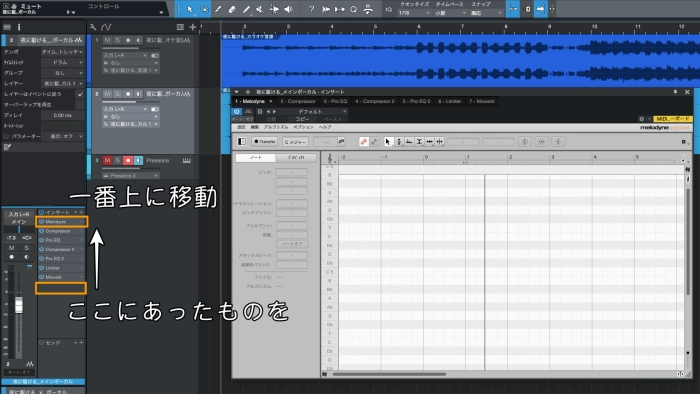This screenshot has width=700, height=394.
Task: Click the plus icon to add track
Action: pos(192,27)
